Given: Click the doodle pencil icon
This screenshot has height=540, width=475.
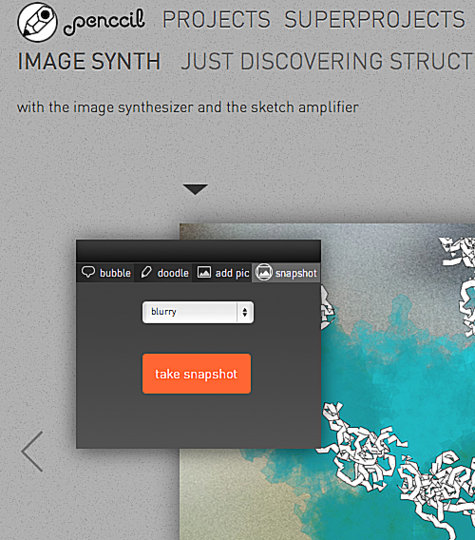Looking at the screenshot, I should [x=146, y=272].
